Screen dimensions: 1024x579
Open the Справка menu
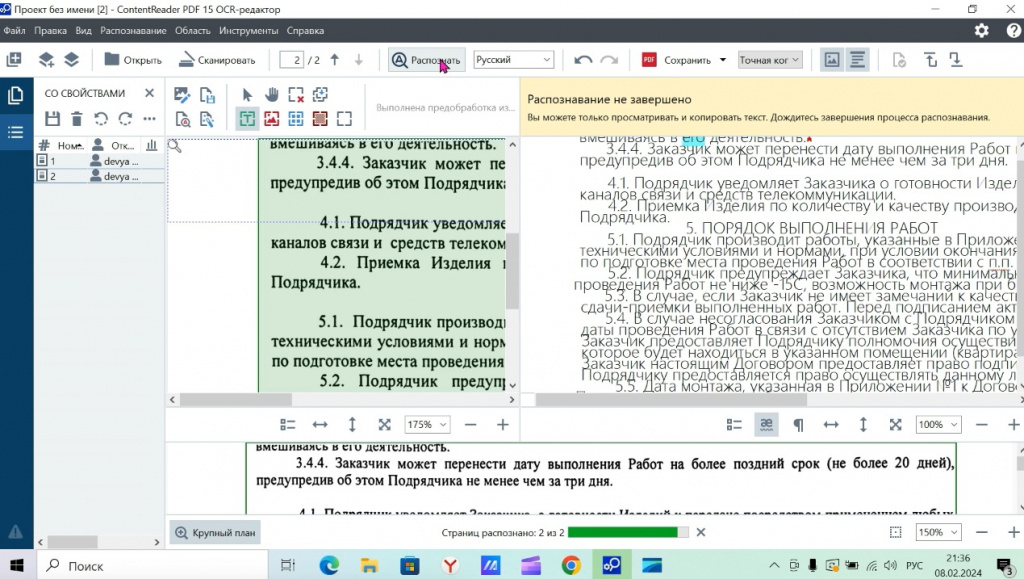(305, 31)
